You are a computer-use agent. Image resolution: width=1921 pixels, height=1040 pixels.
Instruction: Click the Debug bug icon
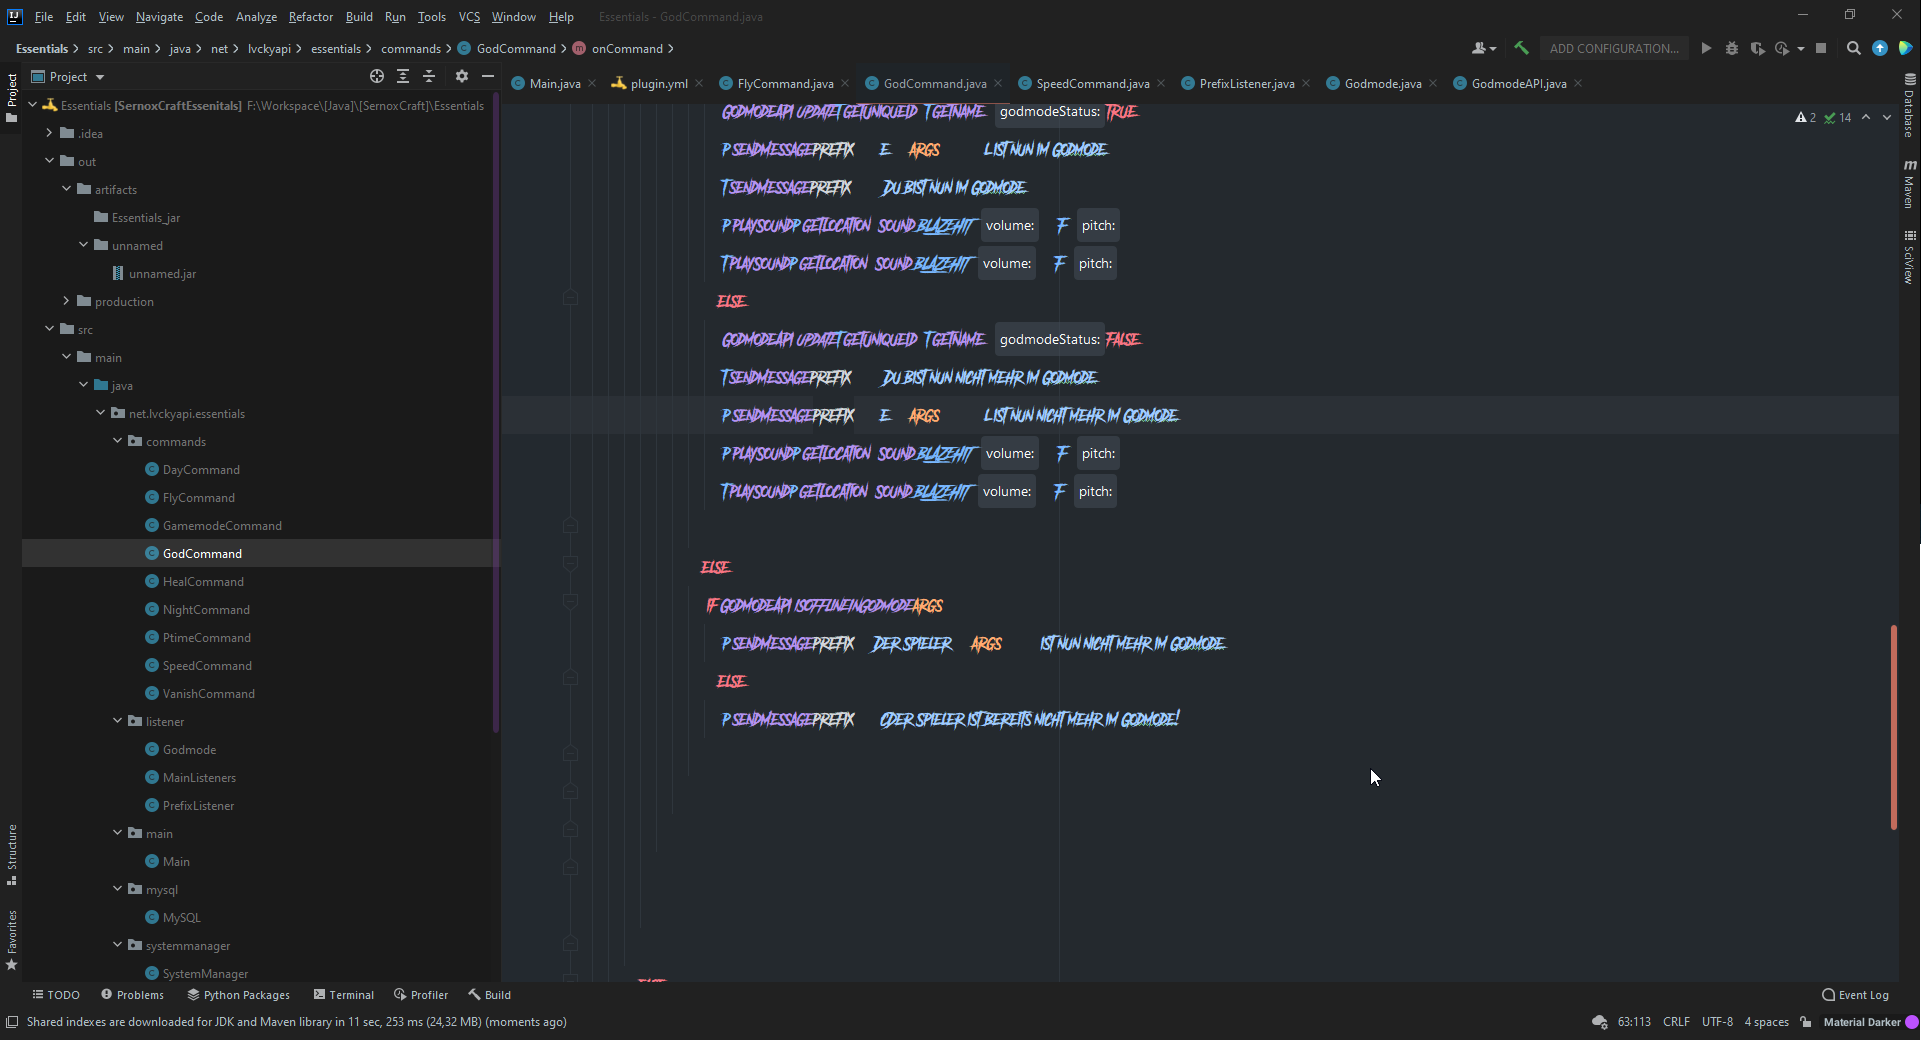point(1732,48)
